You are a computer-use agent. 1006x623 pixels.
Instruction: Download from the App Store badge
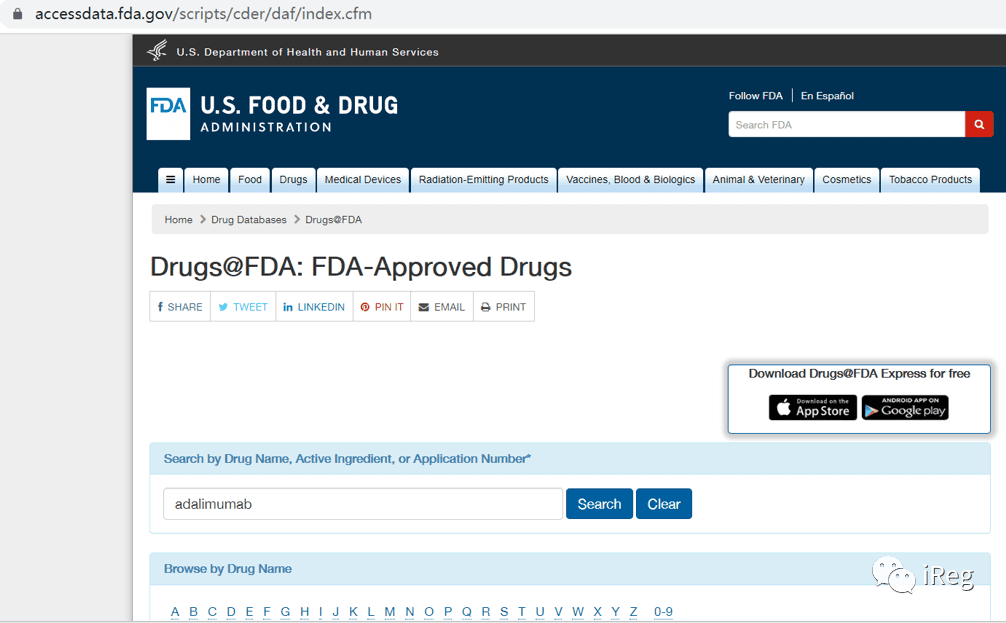pos(813,407)
